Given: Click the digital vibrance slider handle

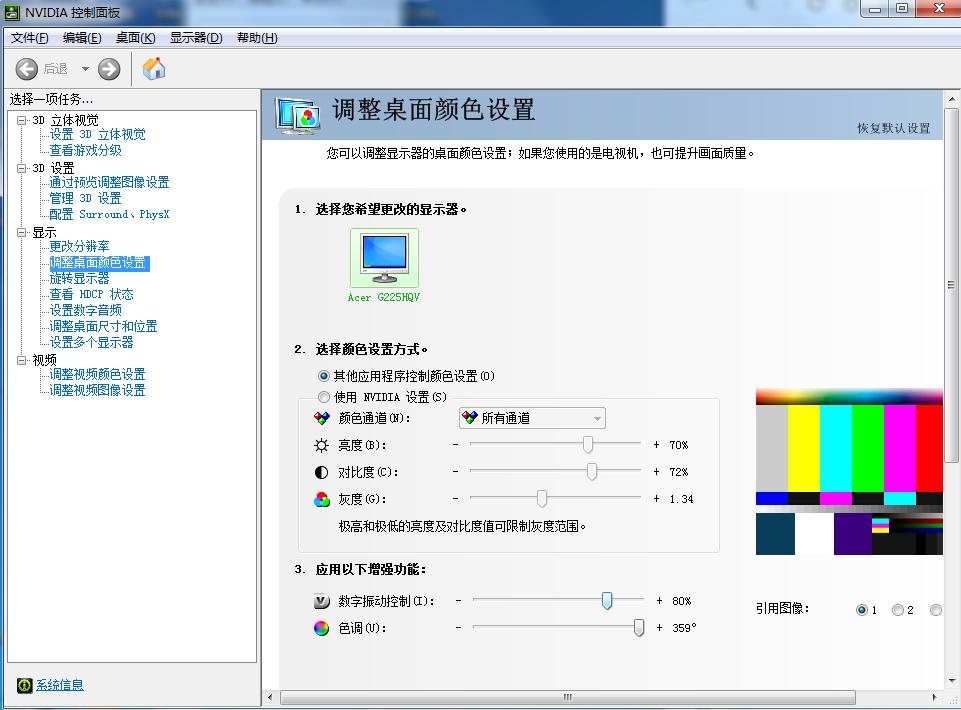Looking at the screenshot, I should (x=607, y=600).
